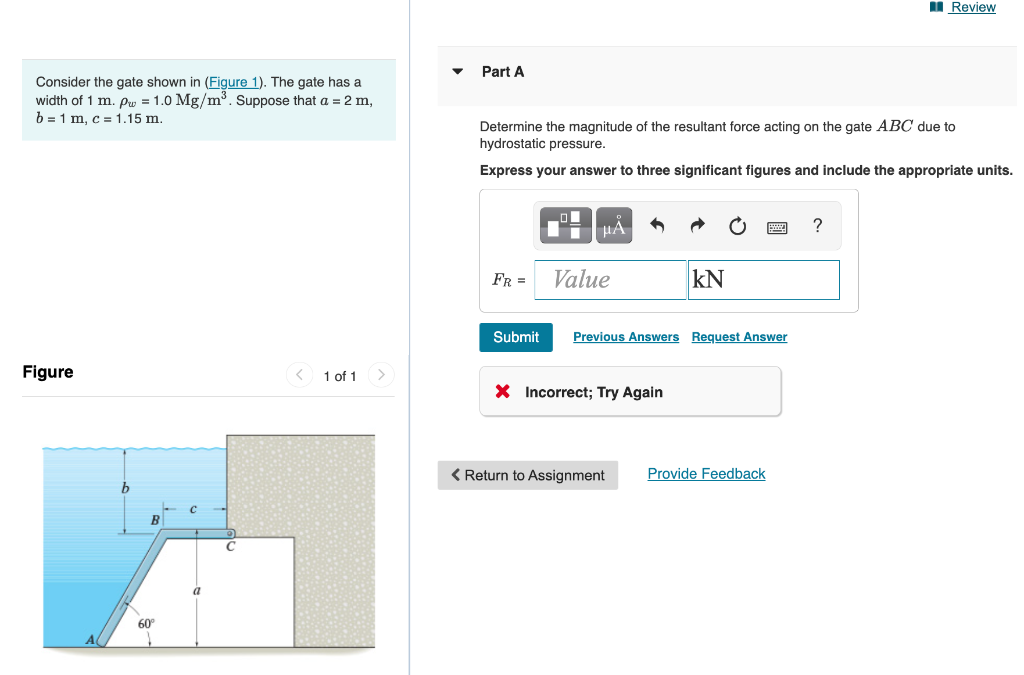This screenshot has height=675, width=1024.
Task: Click the redo arrow in answer toolbar
Action: (x=696, y=225)
